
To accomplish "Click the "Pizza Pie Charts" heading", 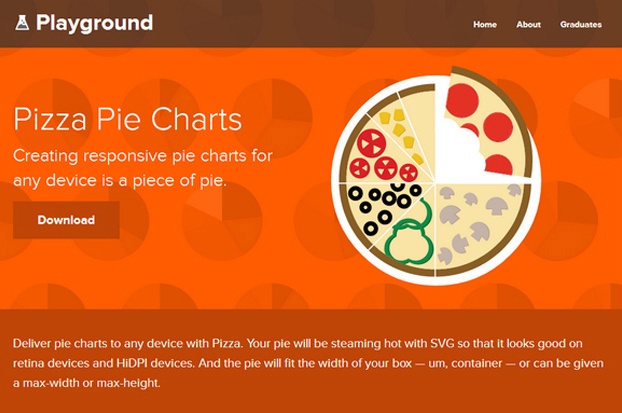I will (128, 120).
